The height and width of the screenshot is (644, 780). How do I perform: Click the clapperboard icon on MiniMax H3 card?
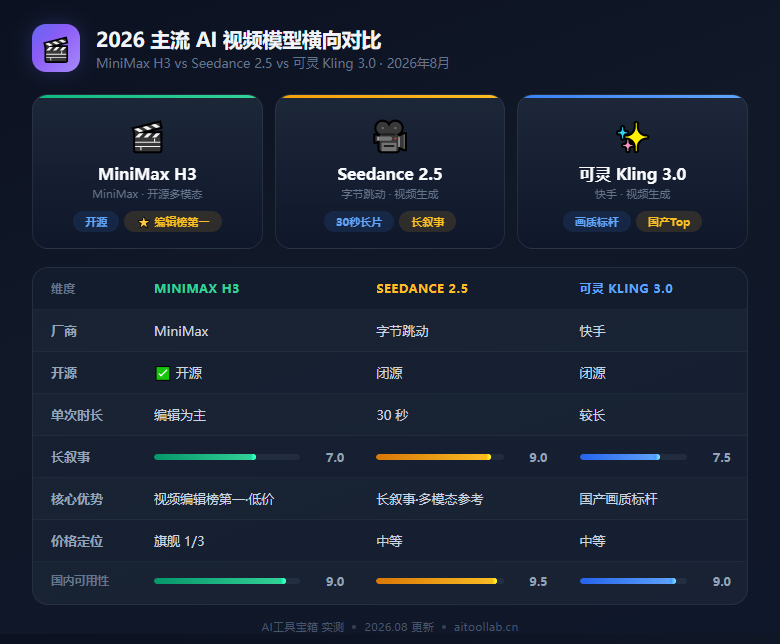click(x=147, y=137)
